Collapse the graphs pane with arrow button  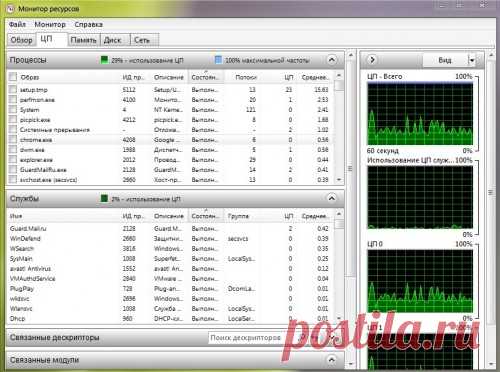pos(372,60)
